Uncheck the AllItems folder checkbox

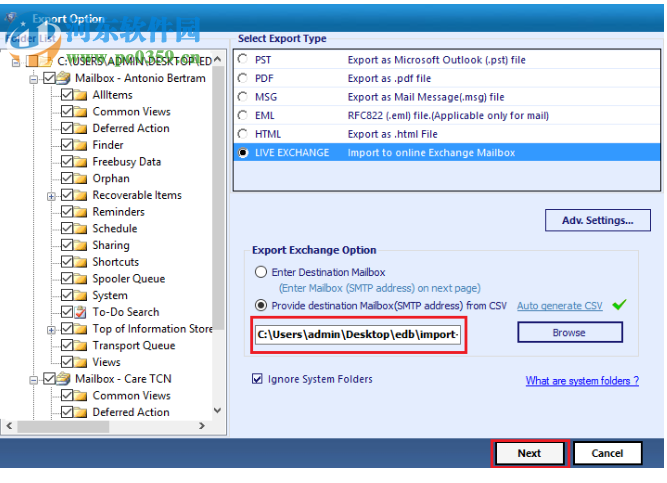(67, 94)
